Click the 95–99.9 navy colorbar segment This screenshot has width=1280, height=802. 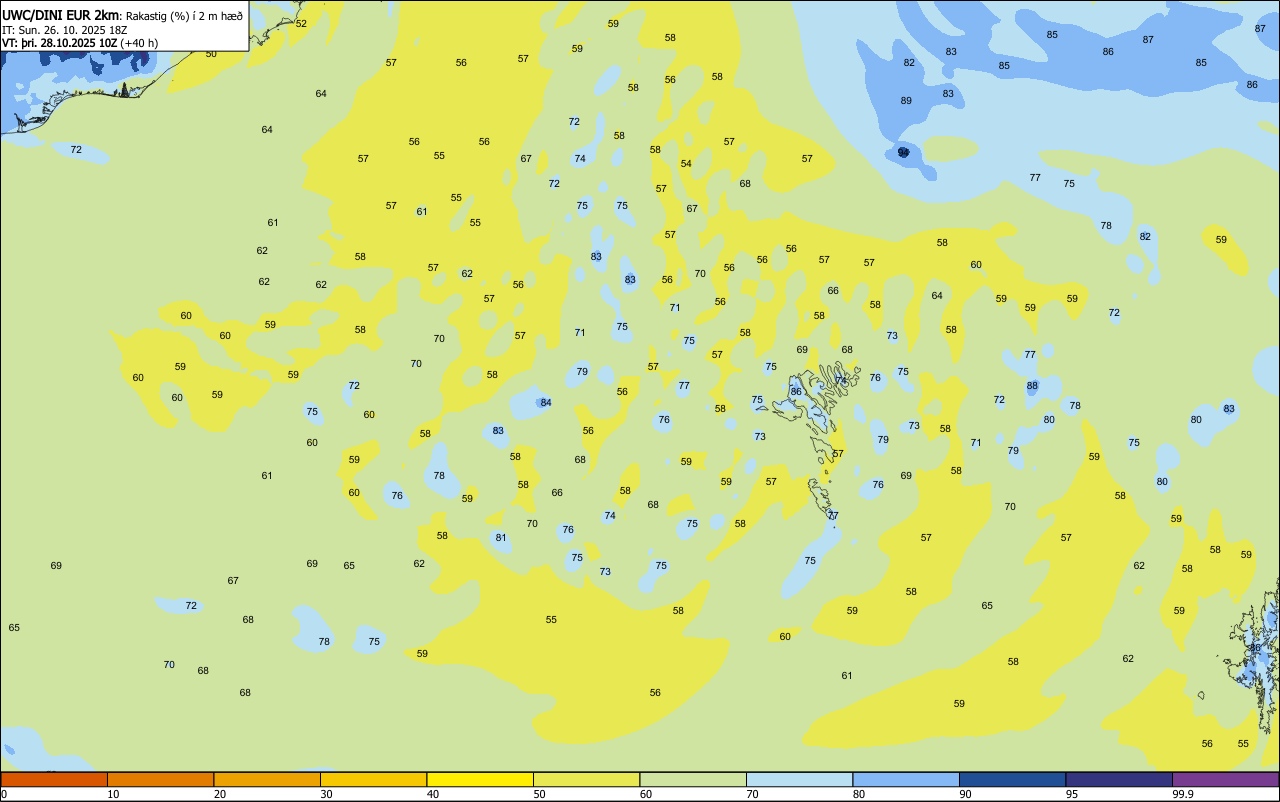[x=1119, y=780]
